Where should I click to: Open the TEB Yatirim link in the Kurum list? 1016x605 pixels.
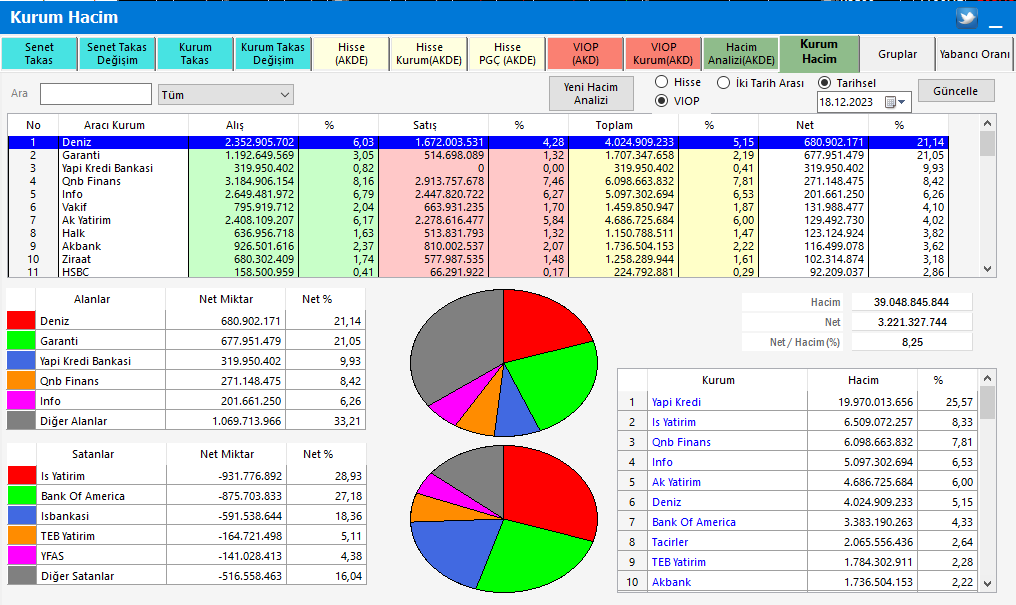point(678,562)
